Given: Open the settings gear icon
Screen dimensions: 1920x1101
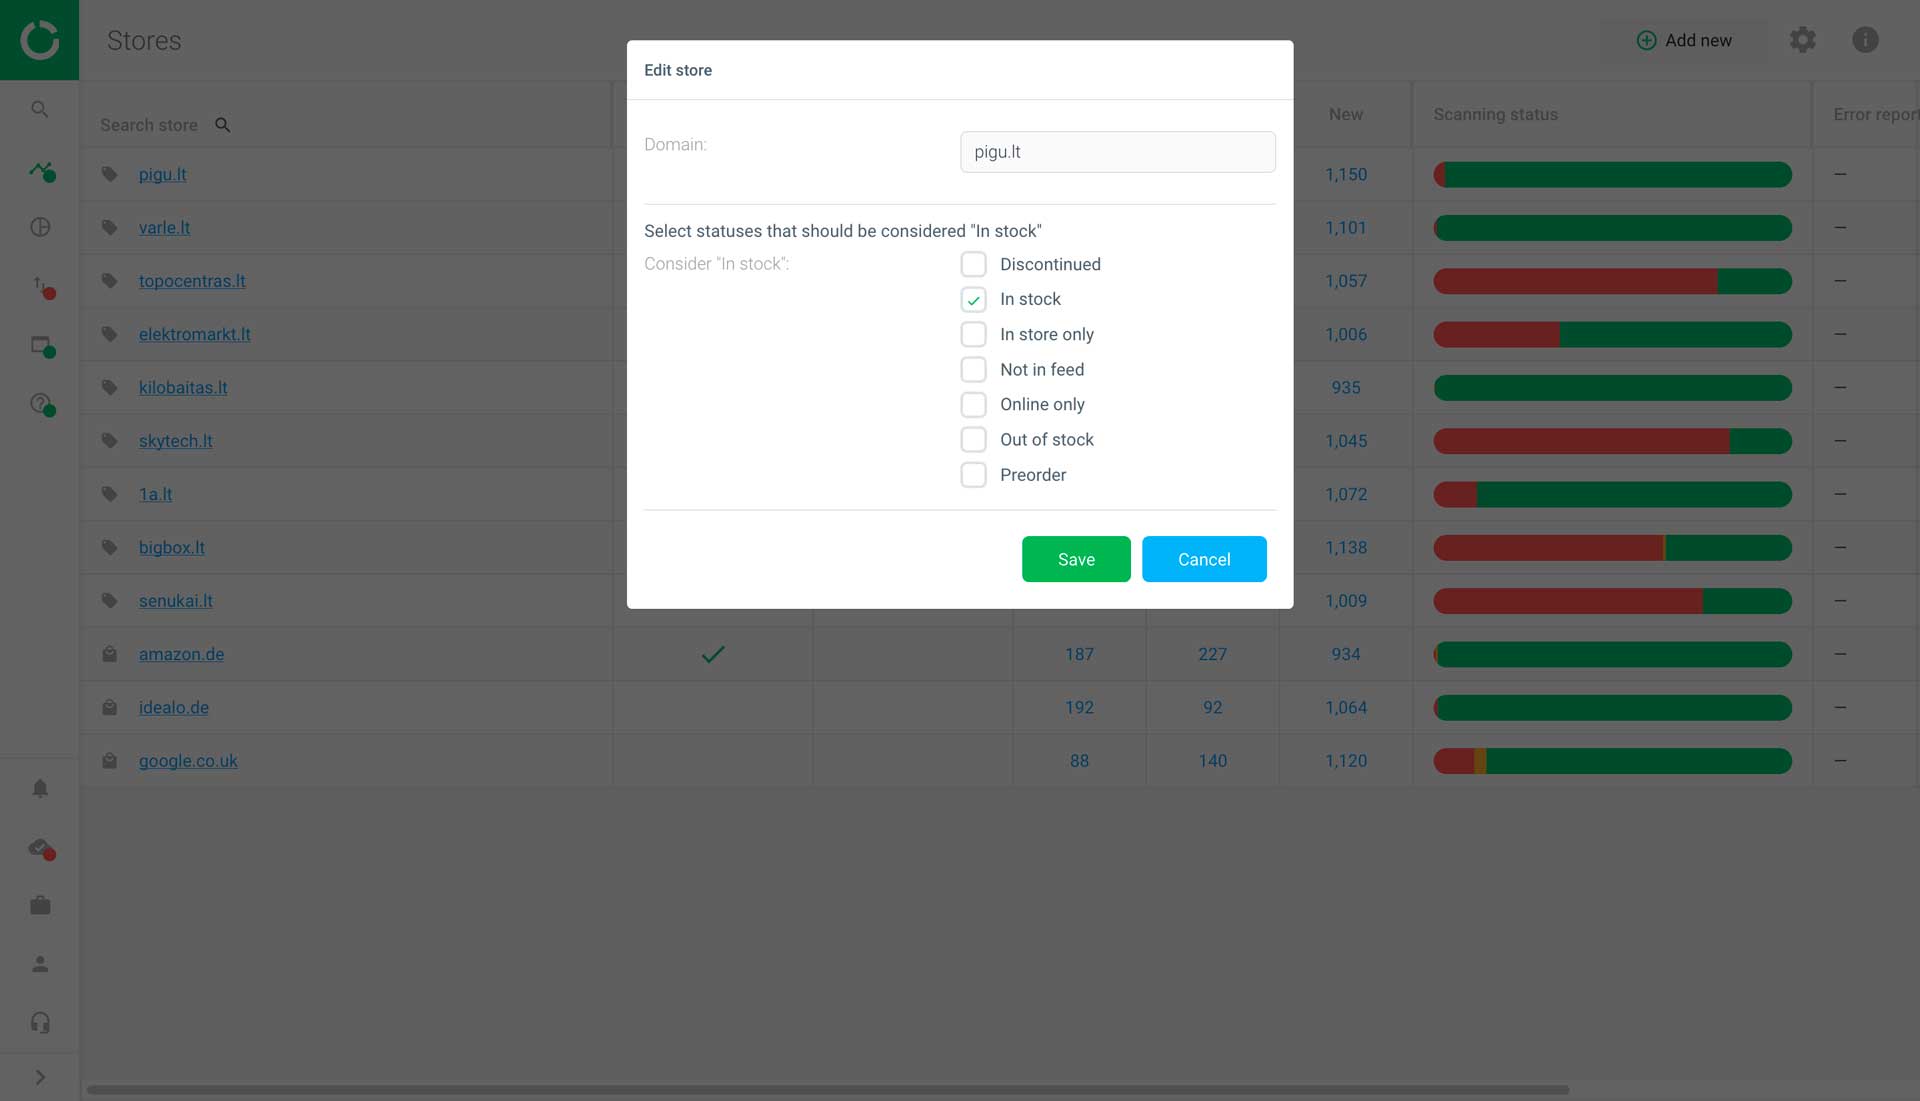Looking at the screenshot, I should click(x=1802, y=40).
